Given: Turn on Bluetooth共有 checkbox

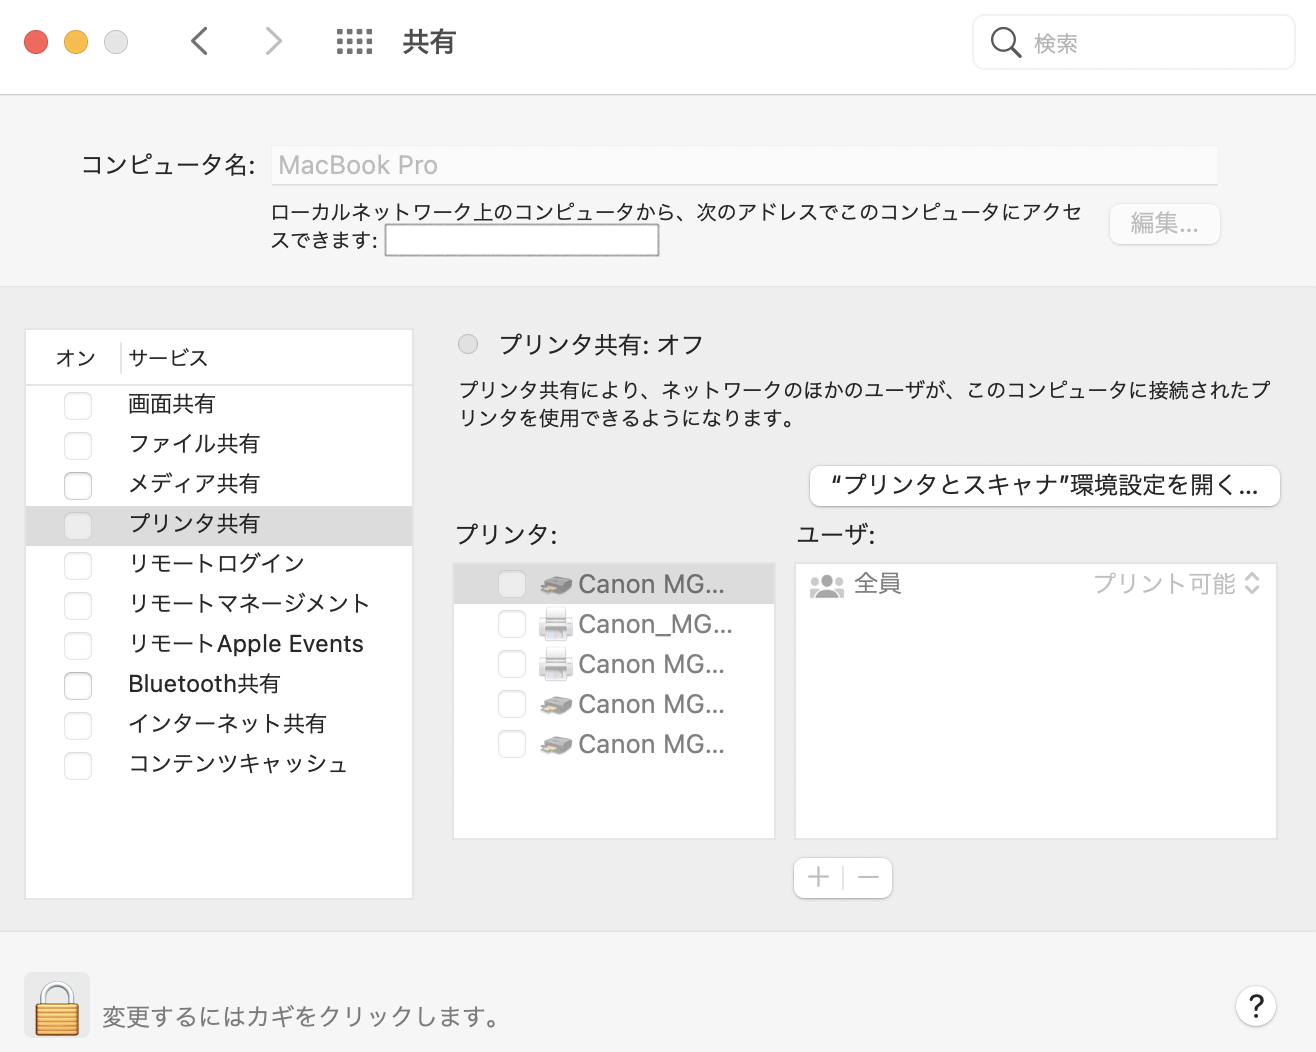Looking at the screenshot, I should [x=78, y=685].
